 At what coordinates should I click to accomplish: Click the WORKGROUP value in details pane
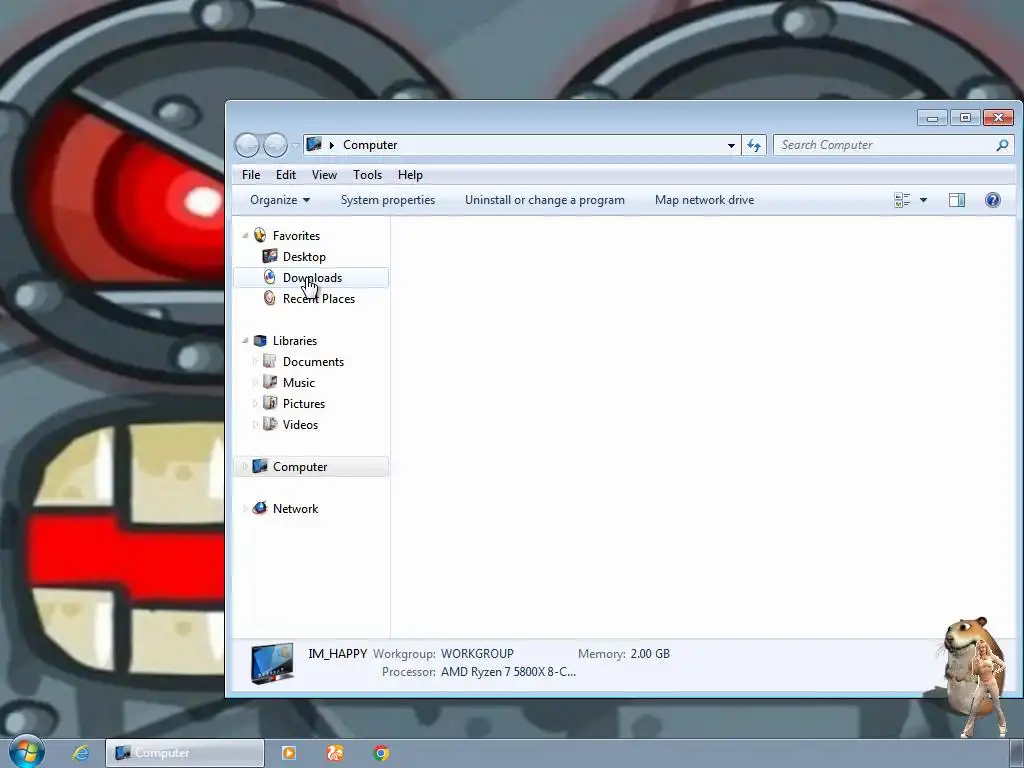point(477,654)
